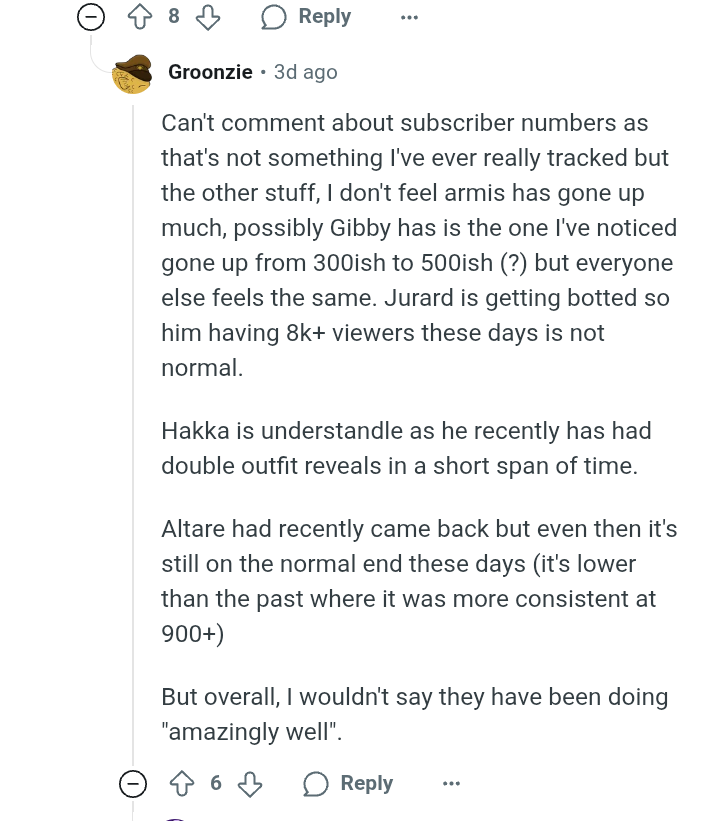Image resolution: width=720 pixels, height=821 pixels.
Task: Click Groonzie's profile avatar
Action: [x=132, y=74]
